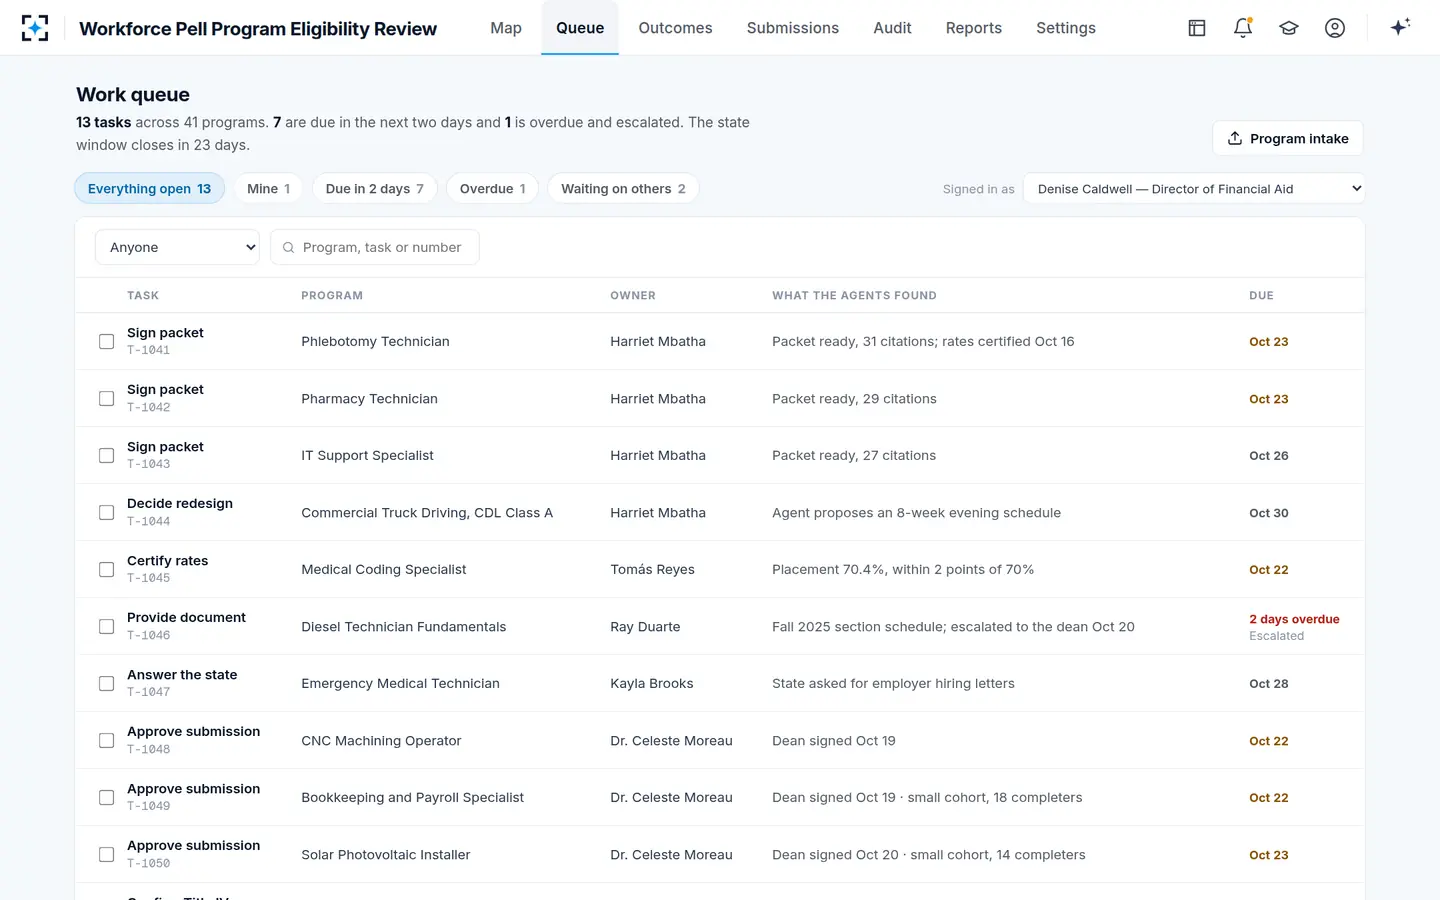Click the DUE column header
This screenshot has width=1440, height=900.
(x=1261, y=296)
